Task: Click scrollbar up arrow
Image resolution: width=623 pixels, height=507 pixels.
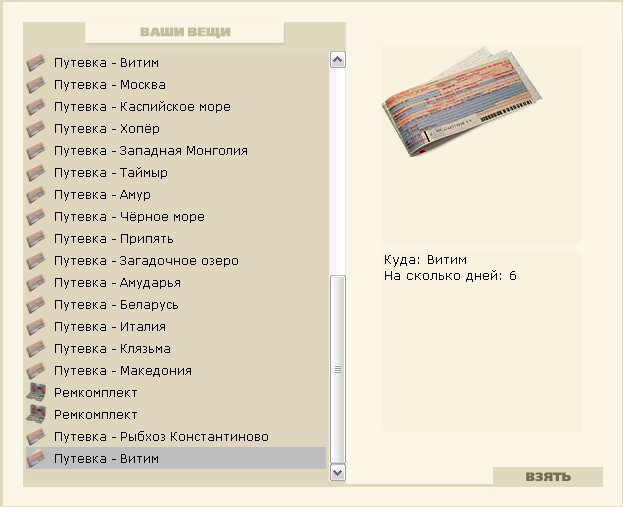Action: pos(338,60)
